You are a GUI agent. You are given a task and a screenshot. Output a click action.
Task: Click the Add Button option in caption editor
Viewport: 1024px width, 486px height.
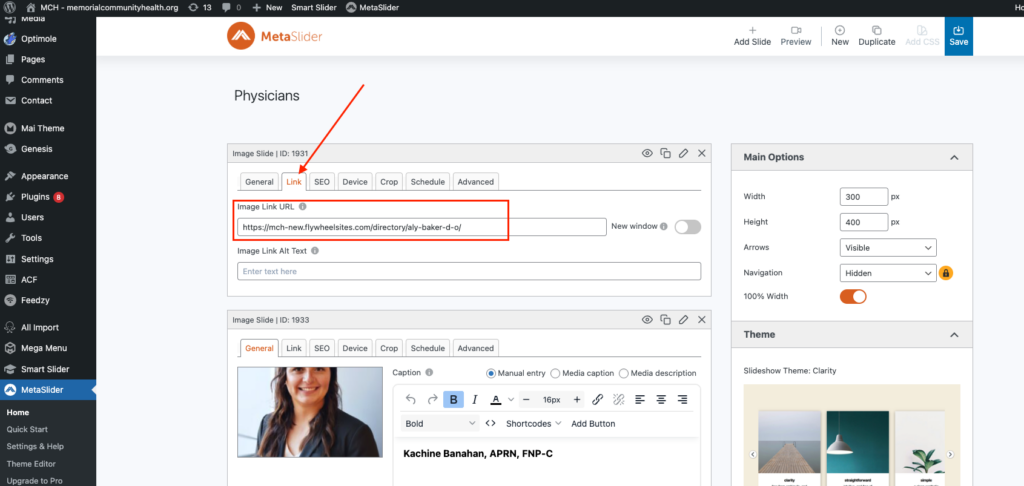tap(593, 423)
